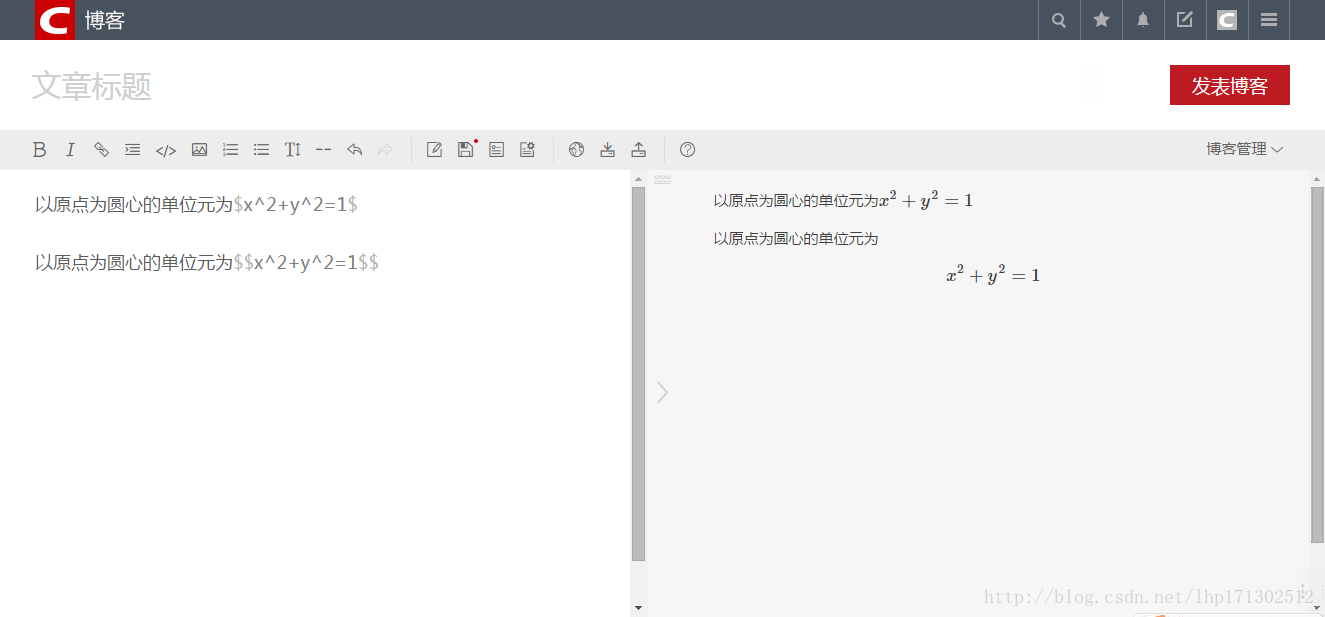The width and height of the screenshot is (1325, 617).
Task: Click the grid handle icon above the preview
Action: [x=662, y=179]
